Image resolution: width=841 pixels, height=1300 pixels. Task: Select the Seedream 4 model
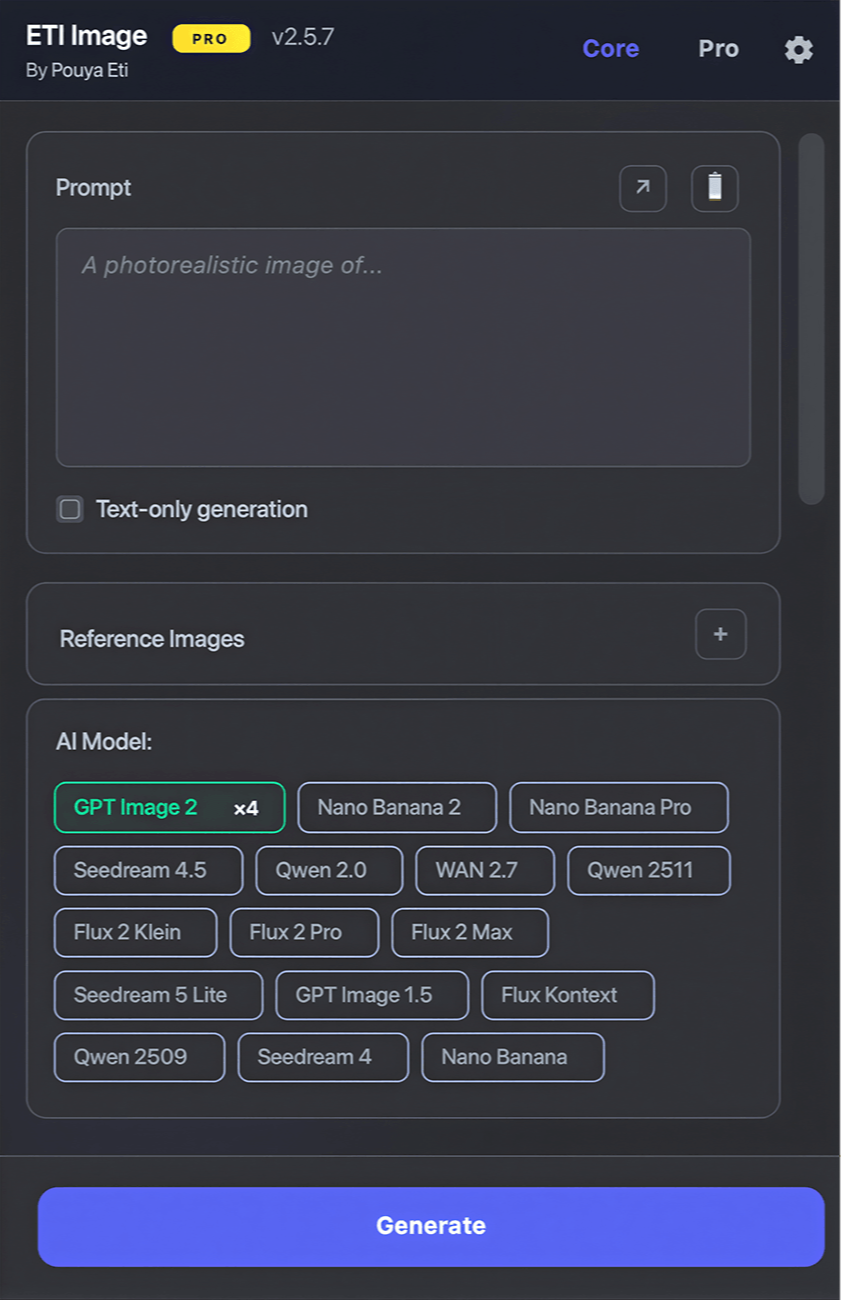pos(323,1057)
